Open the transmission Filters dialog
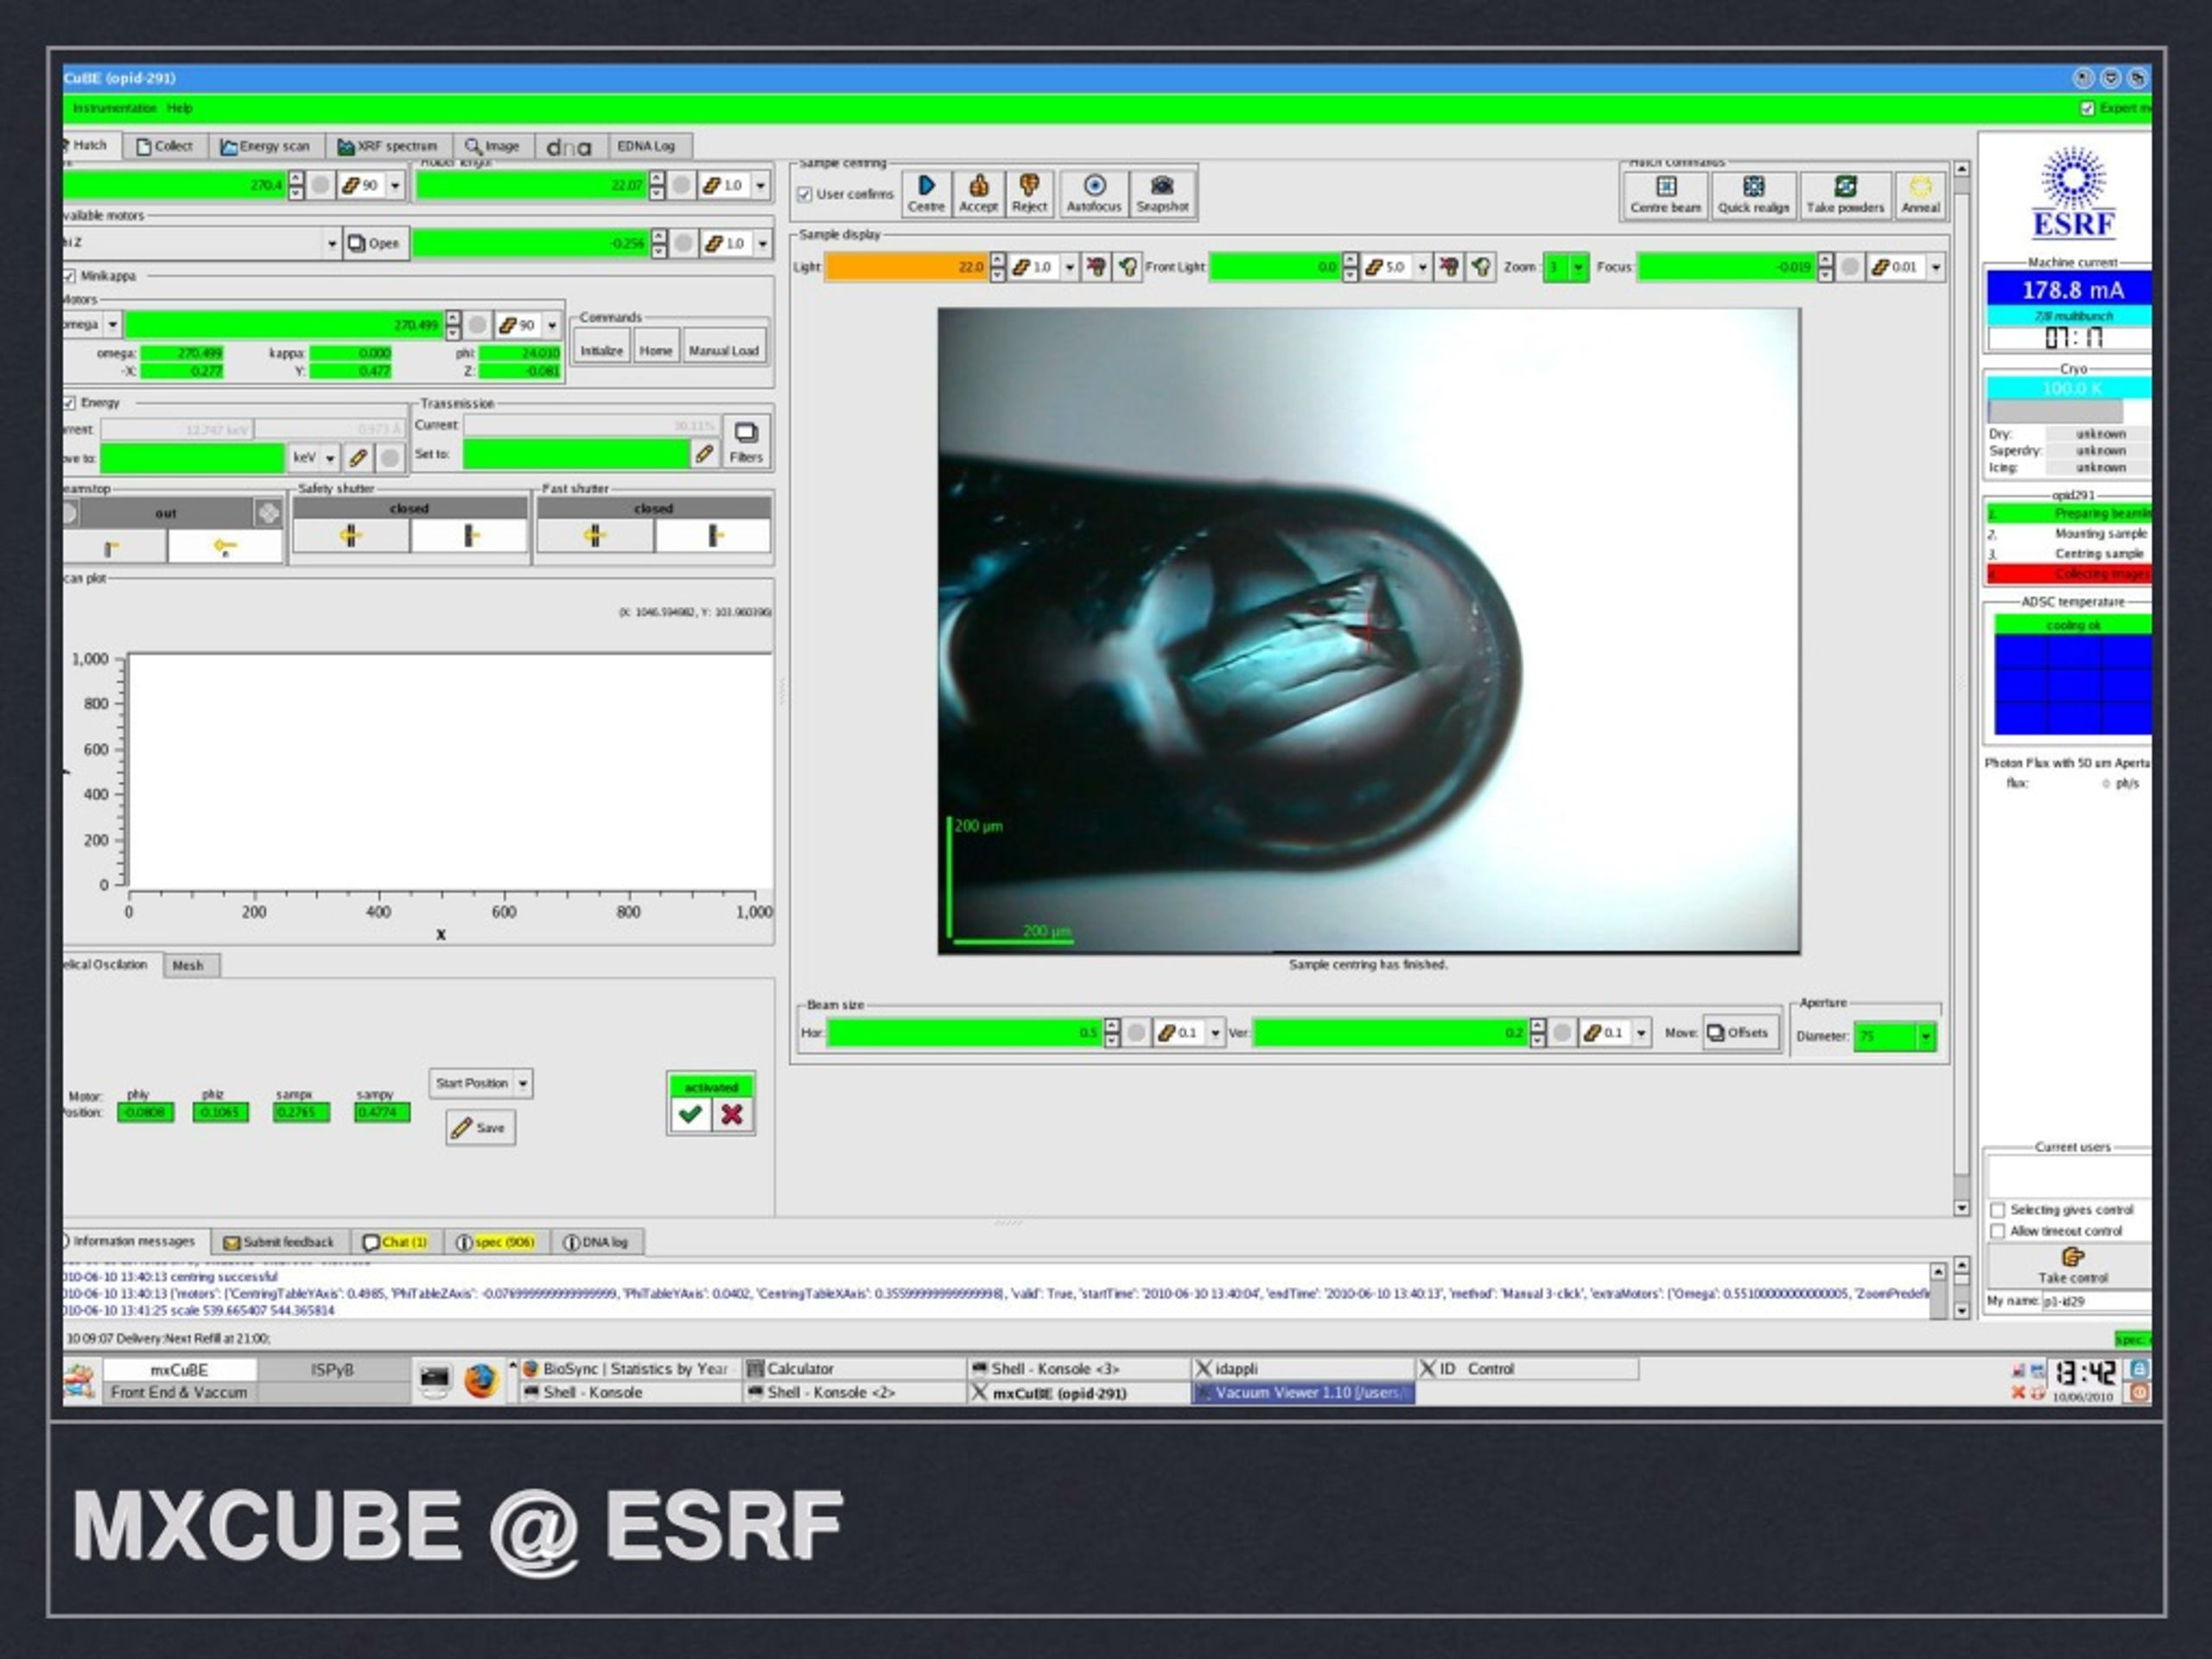The height and width of the screenshot is (1659, 2212). coord(746,441)
